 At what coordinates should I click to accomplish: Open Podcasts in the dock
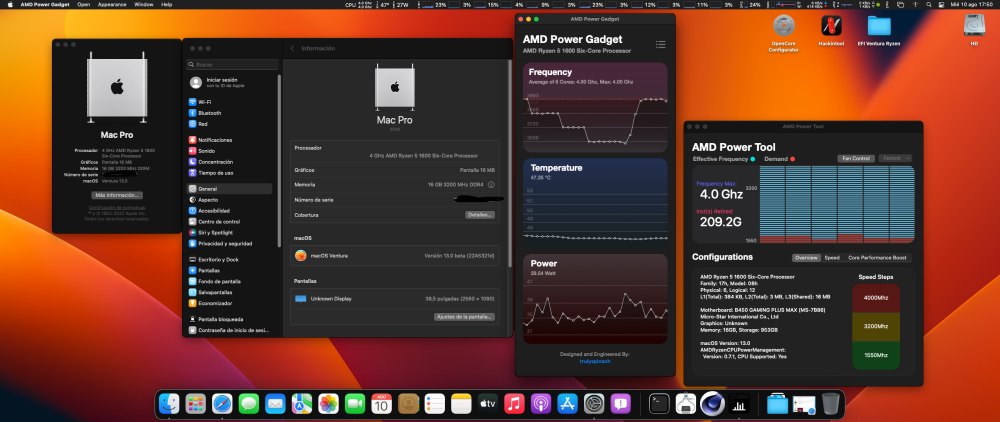(x=541, y=404)
